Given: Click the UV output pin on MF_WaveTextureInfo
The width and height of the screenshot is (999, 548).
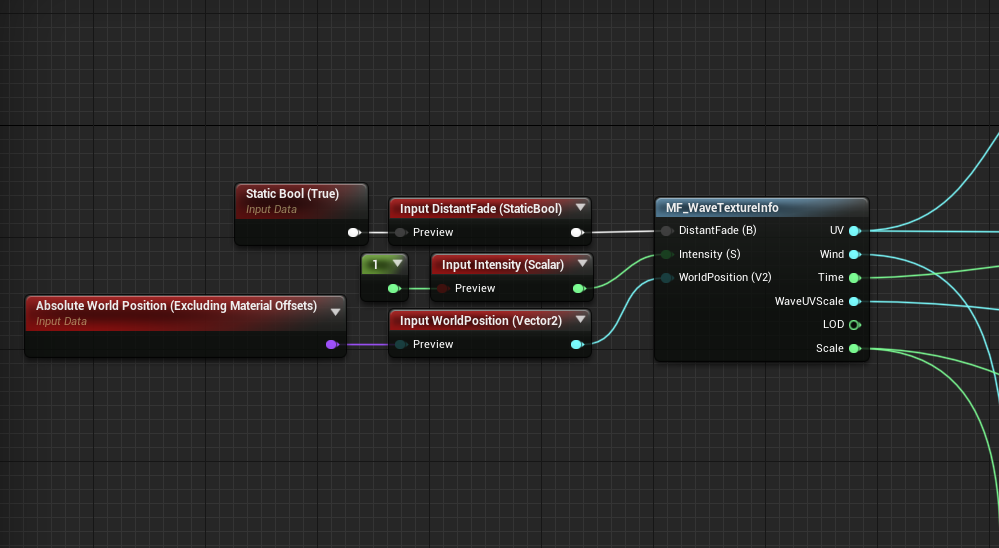Looking at the screenshot, I should coord(854,231).
